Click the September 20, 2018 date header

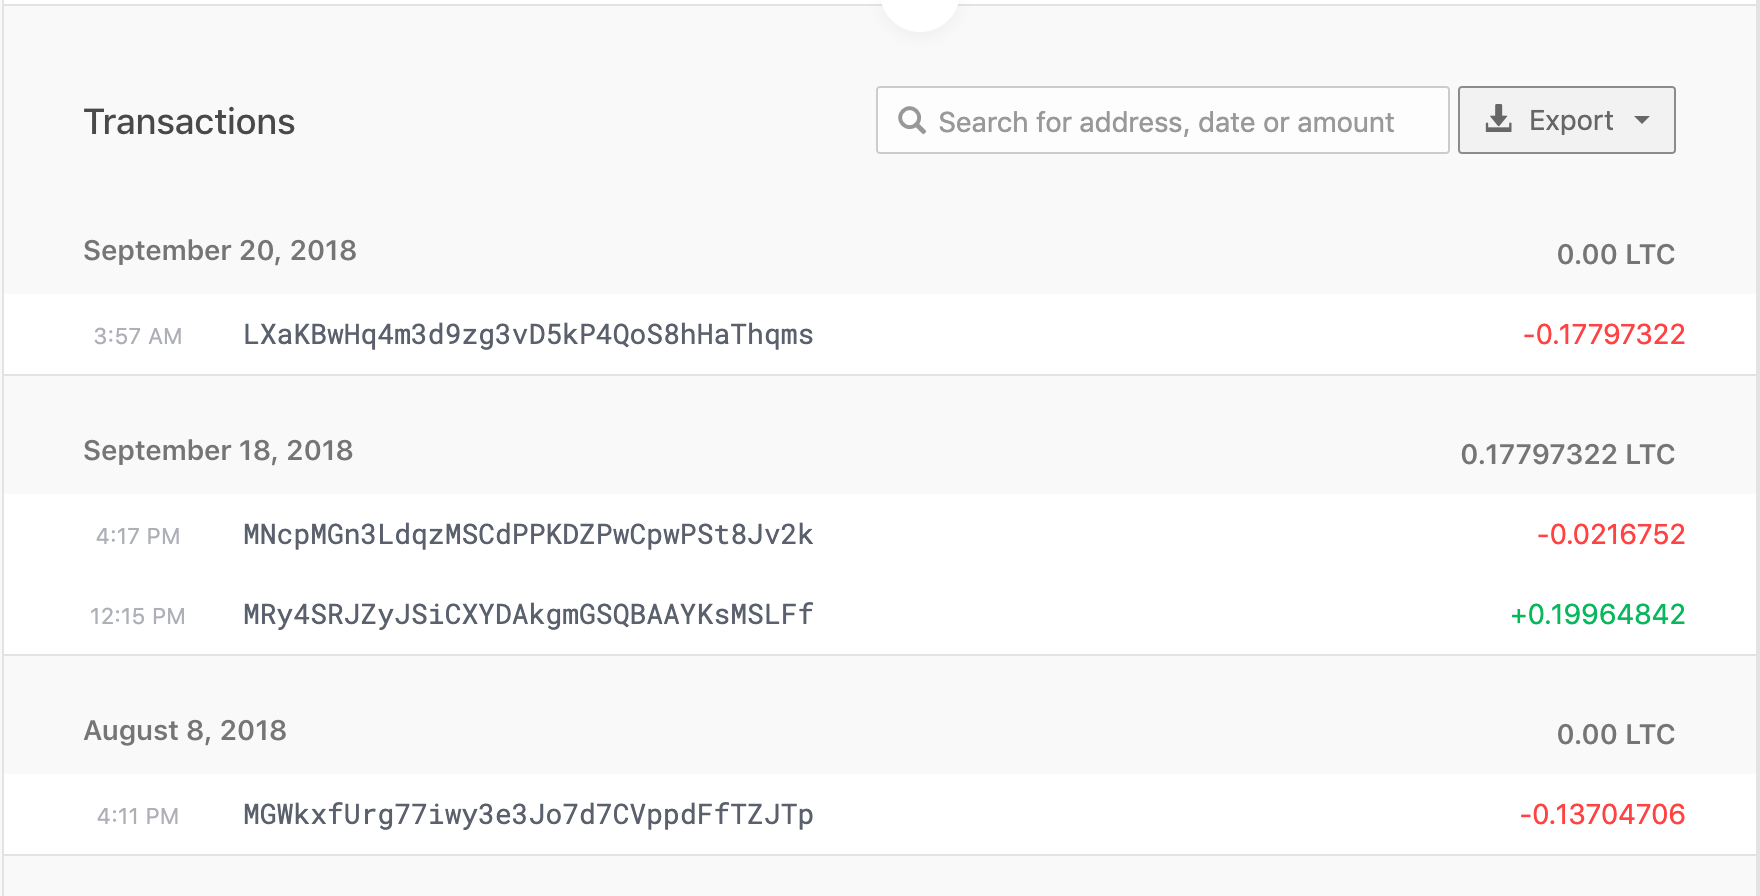(x=219, y=251)
